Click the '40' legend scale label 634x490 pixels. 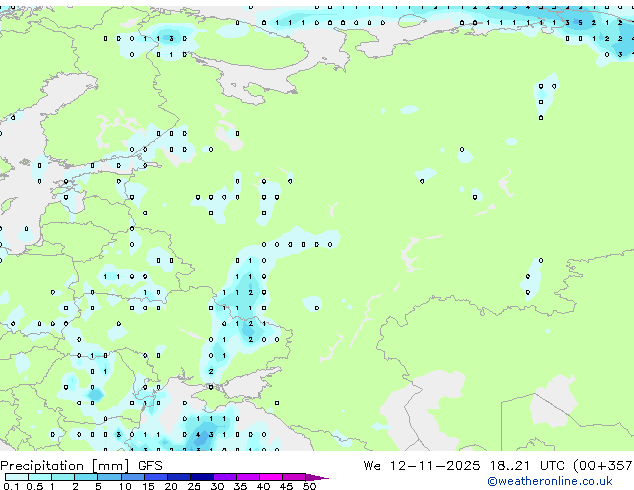tap(263, 486)
